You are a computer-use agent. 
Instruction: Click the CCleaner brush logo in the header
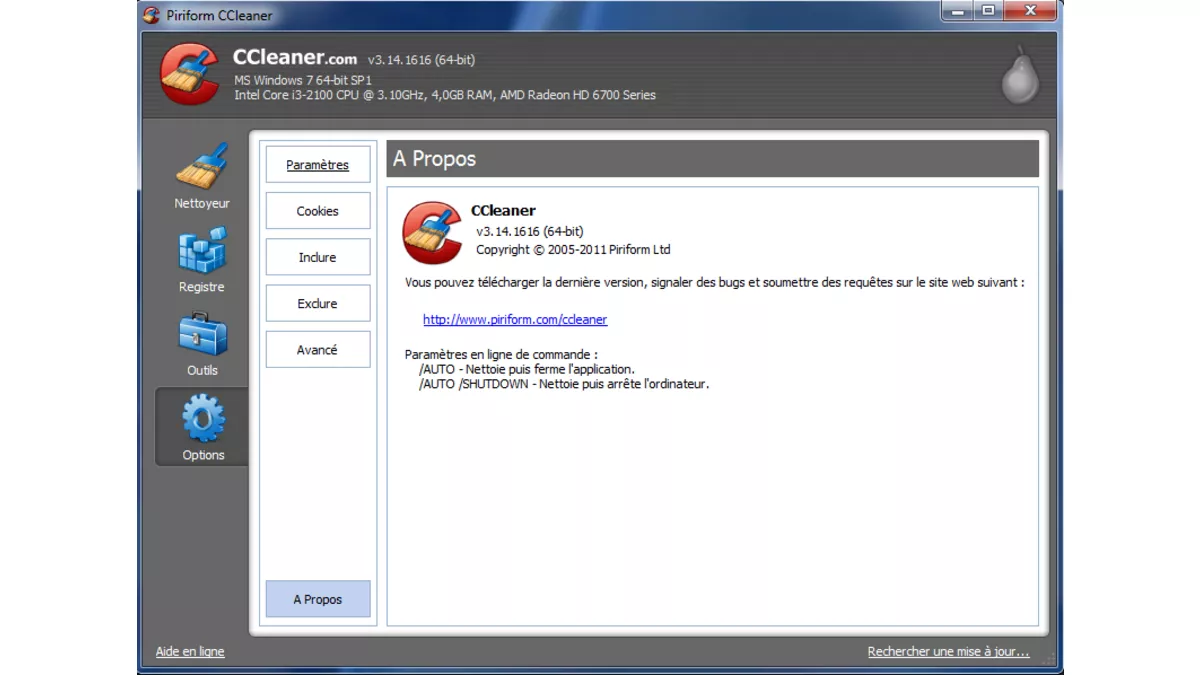tap(190, 75)
